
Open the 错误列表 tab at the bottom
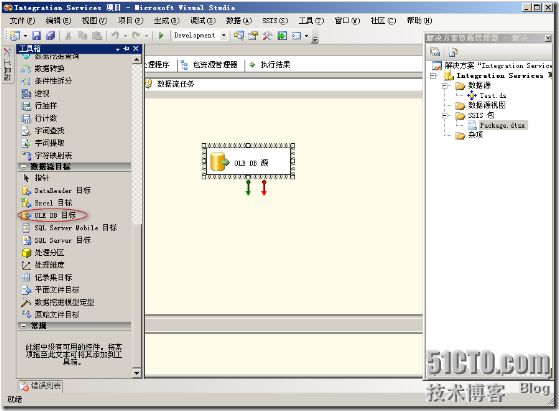coord(41,385)
